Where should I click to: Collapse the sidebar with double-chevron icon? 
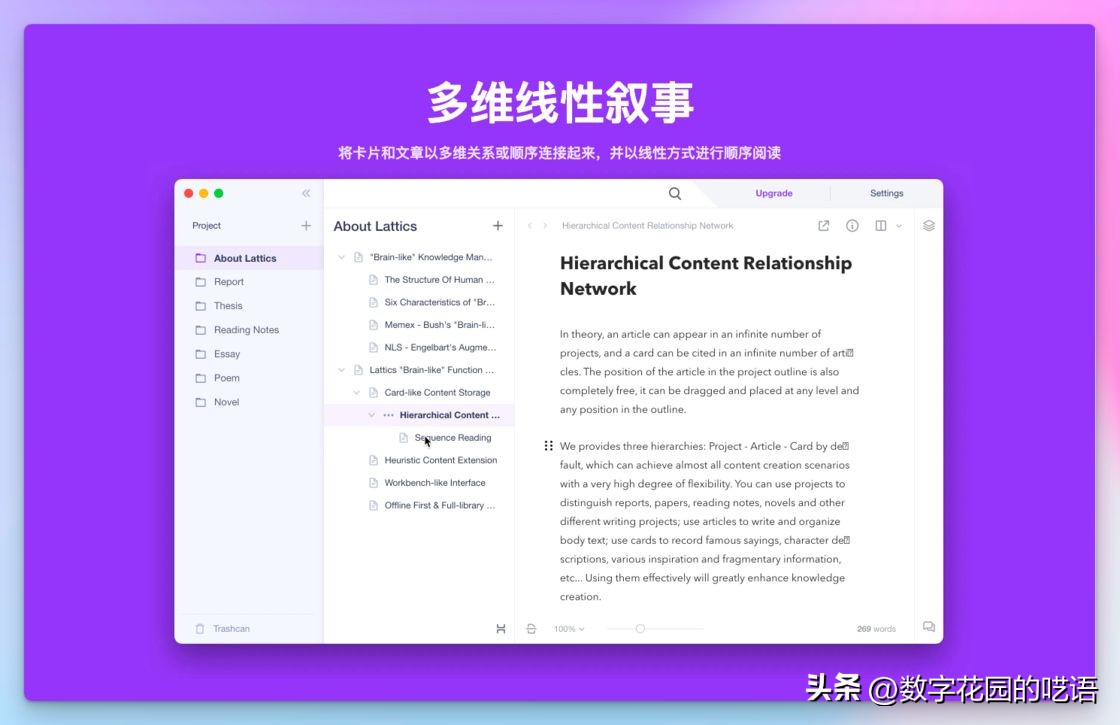[x=306, y=193]
